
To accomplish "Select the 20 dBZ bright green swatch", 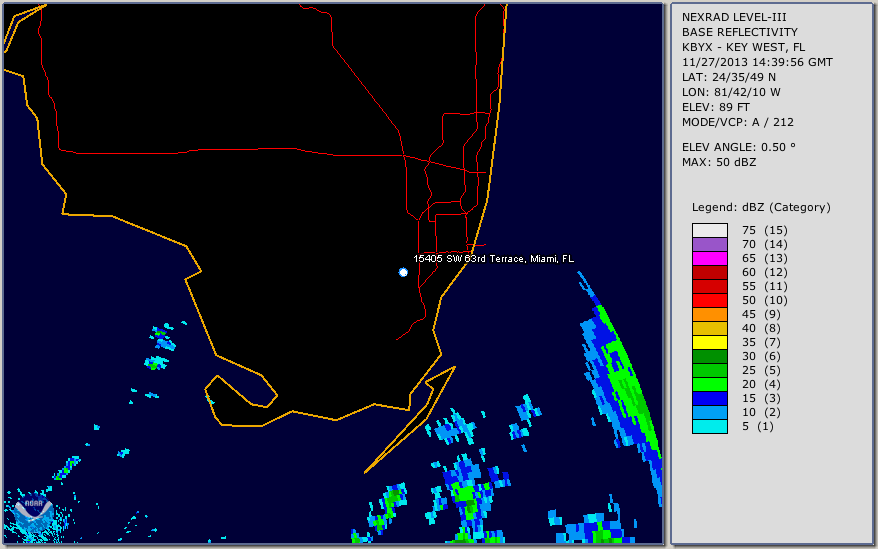I will point(710,384).
